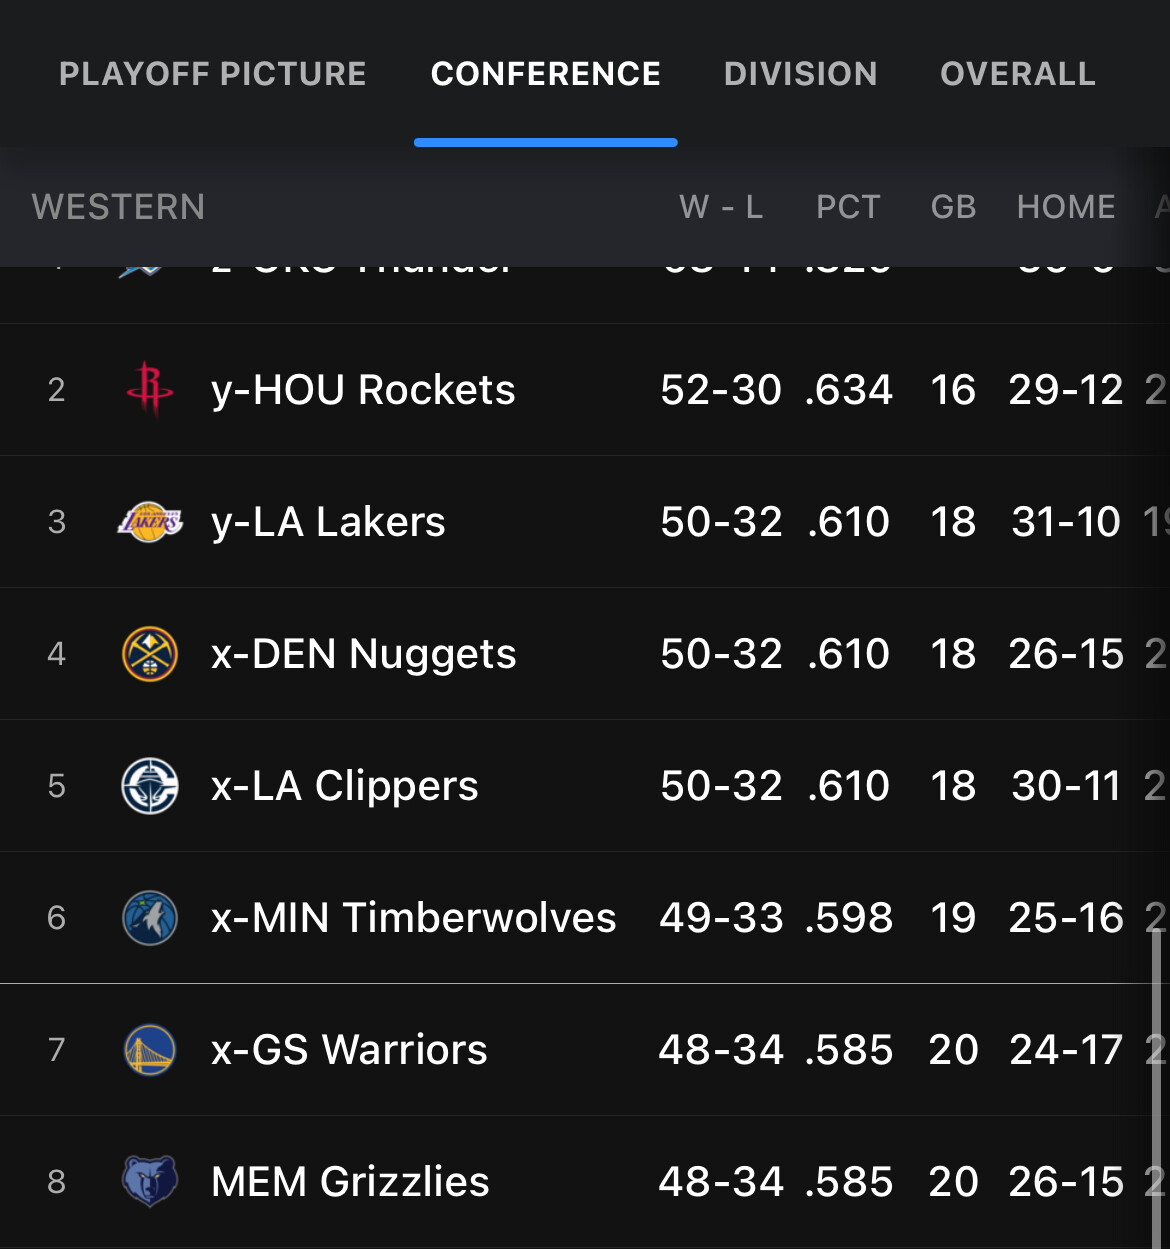Select the Conference tab

coord(545,74)
